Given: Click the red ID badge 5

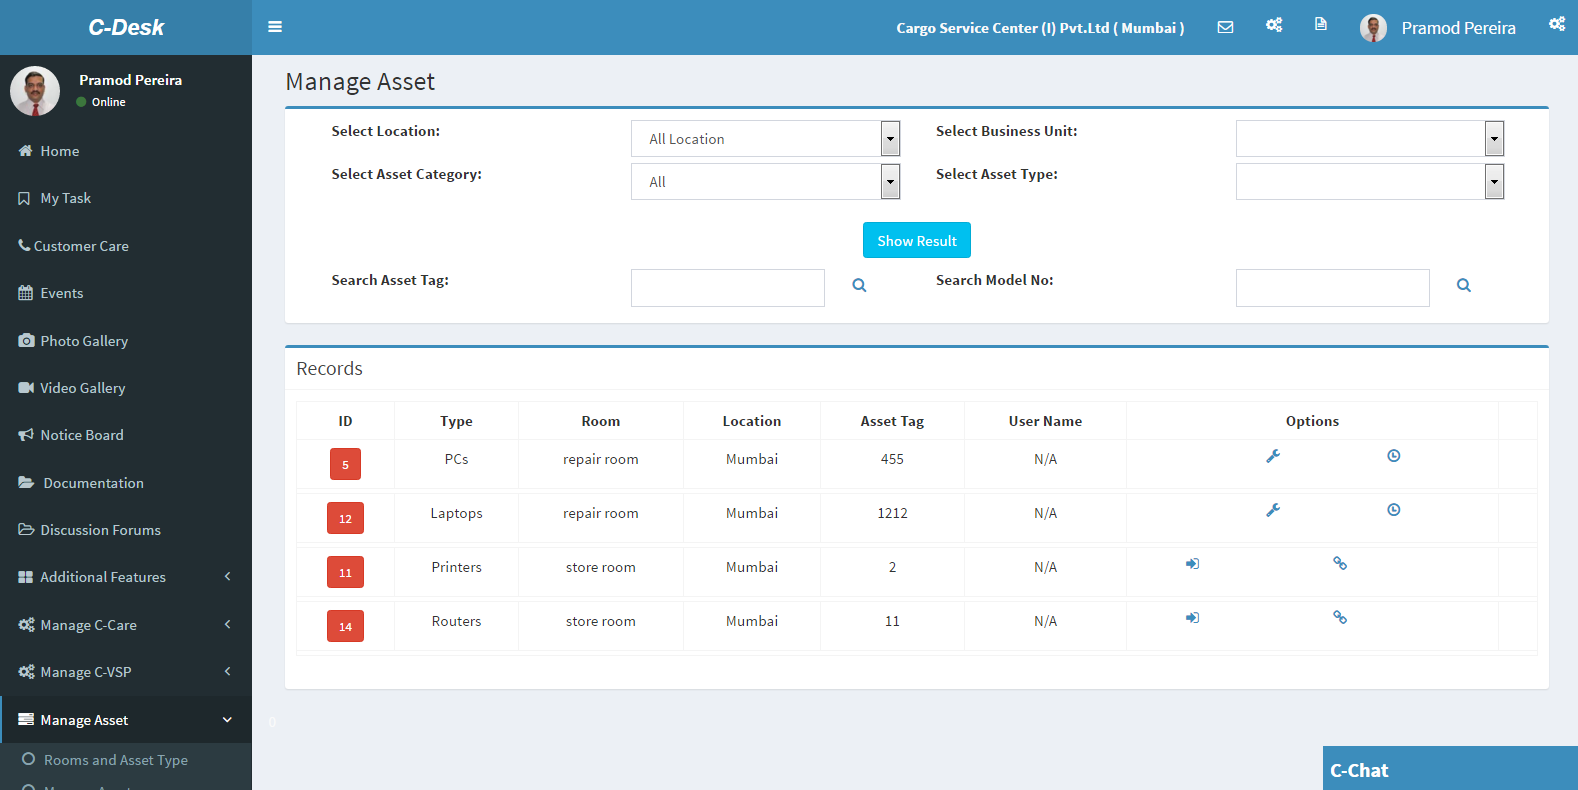Looking at the screenshot, I should click(345, 464).
